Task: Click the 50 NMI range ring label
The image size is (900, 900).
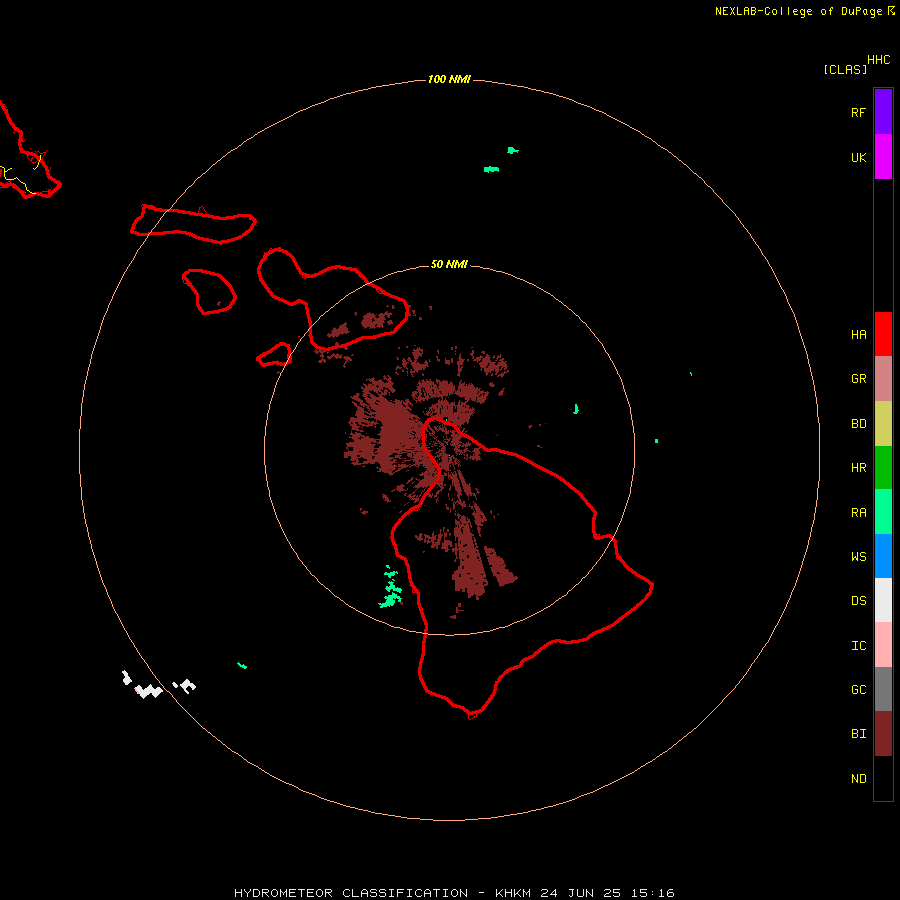Action: 449,264
